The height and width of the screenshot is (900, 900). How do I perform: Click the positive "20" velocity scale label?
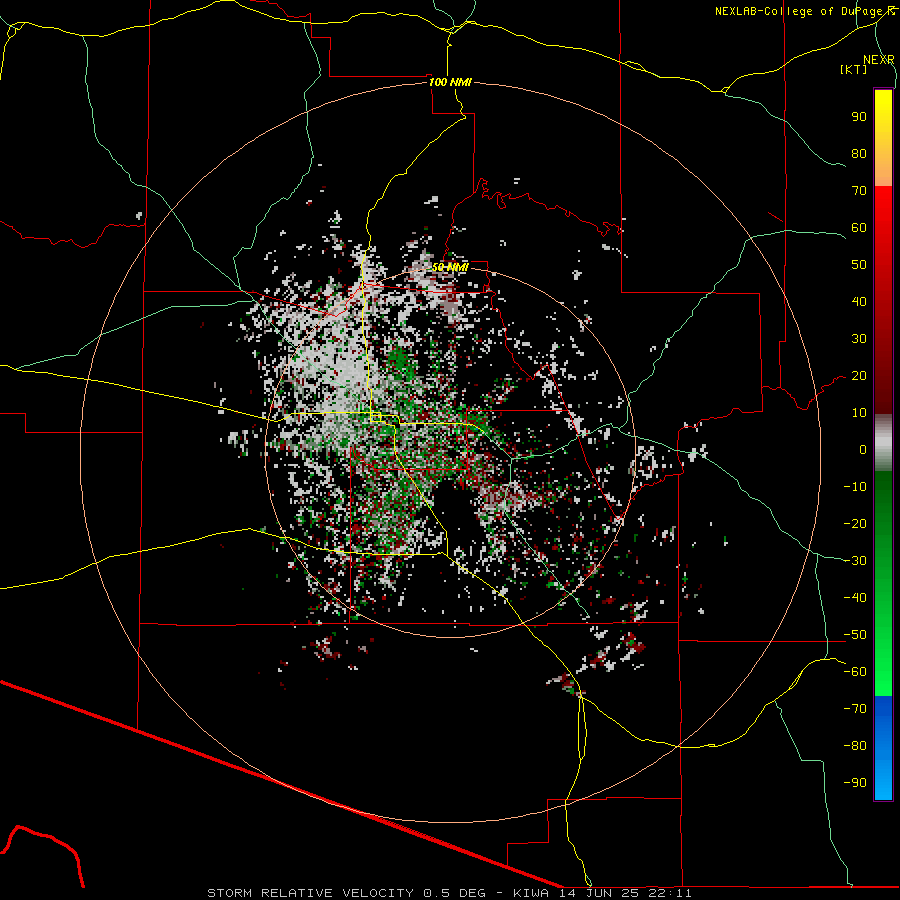coord(859,375)
